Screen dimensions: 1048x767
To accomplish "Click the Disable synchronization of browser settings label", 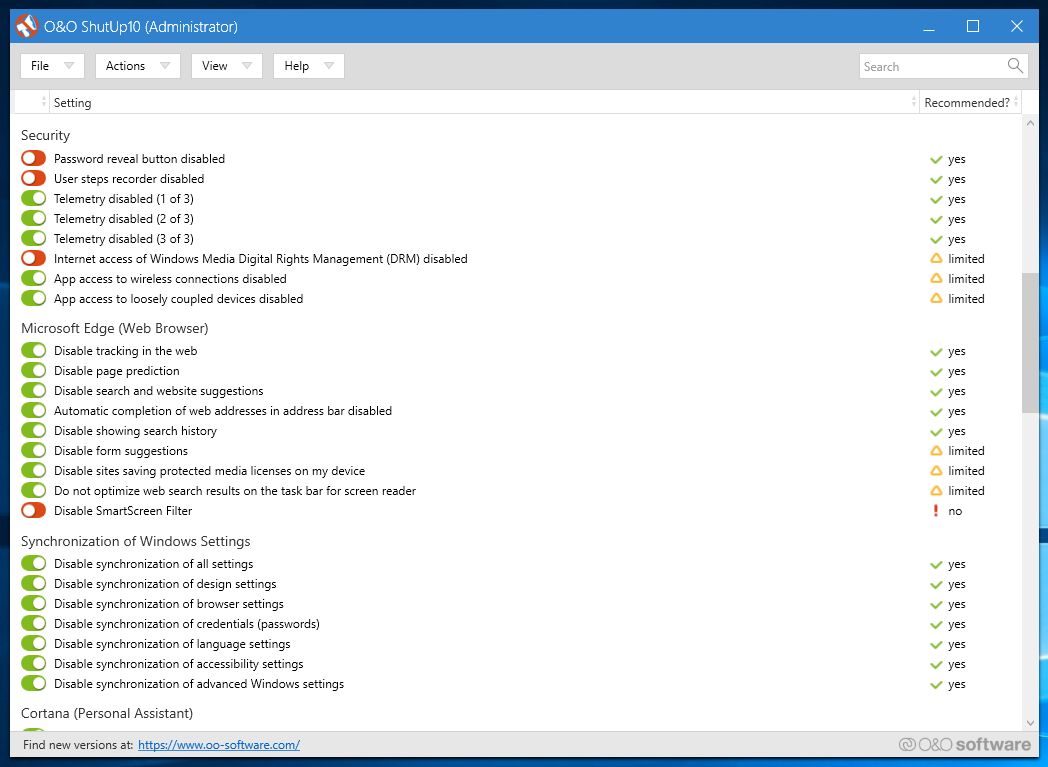I will (x=168, y=604).
